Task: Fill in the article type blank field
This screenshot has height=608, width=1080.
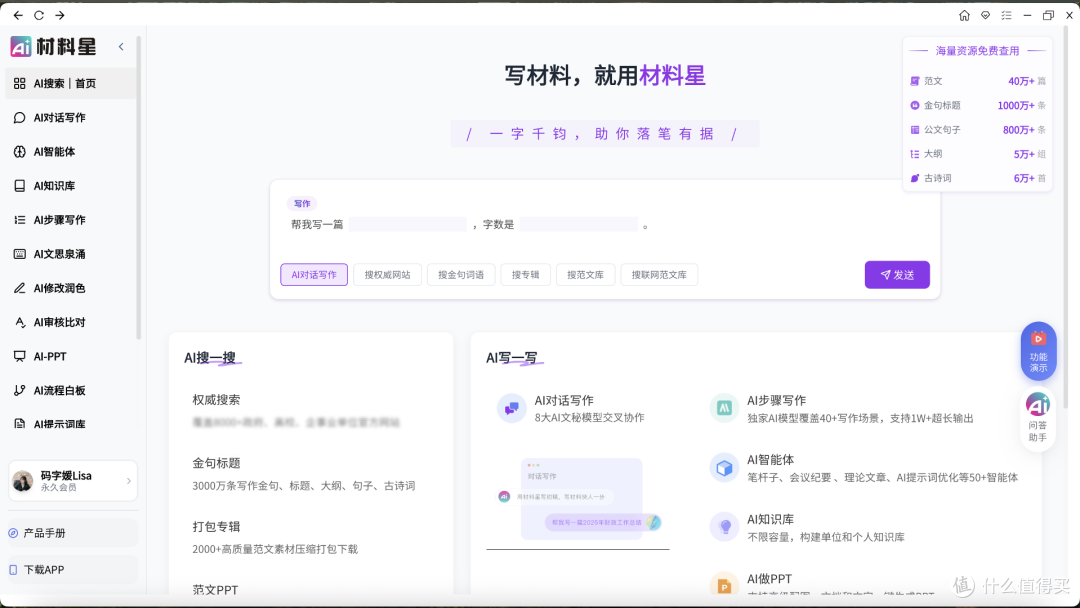Action: click(408, 224)
